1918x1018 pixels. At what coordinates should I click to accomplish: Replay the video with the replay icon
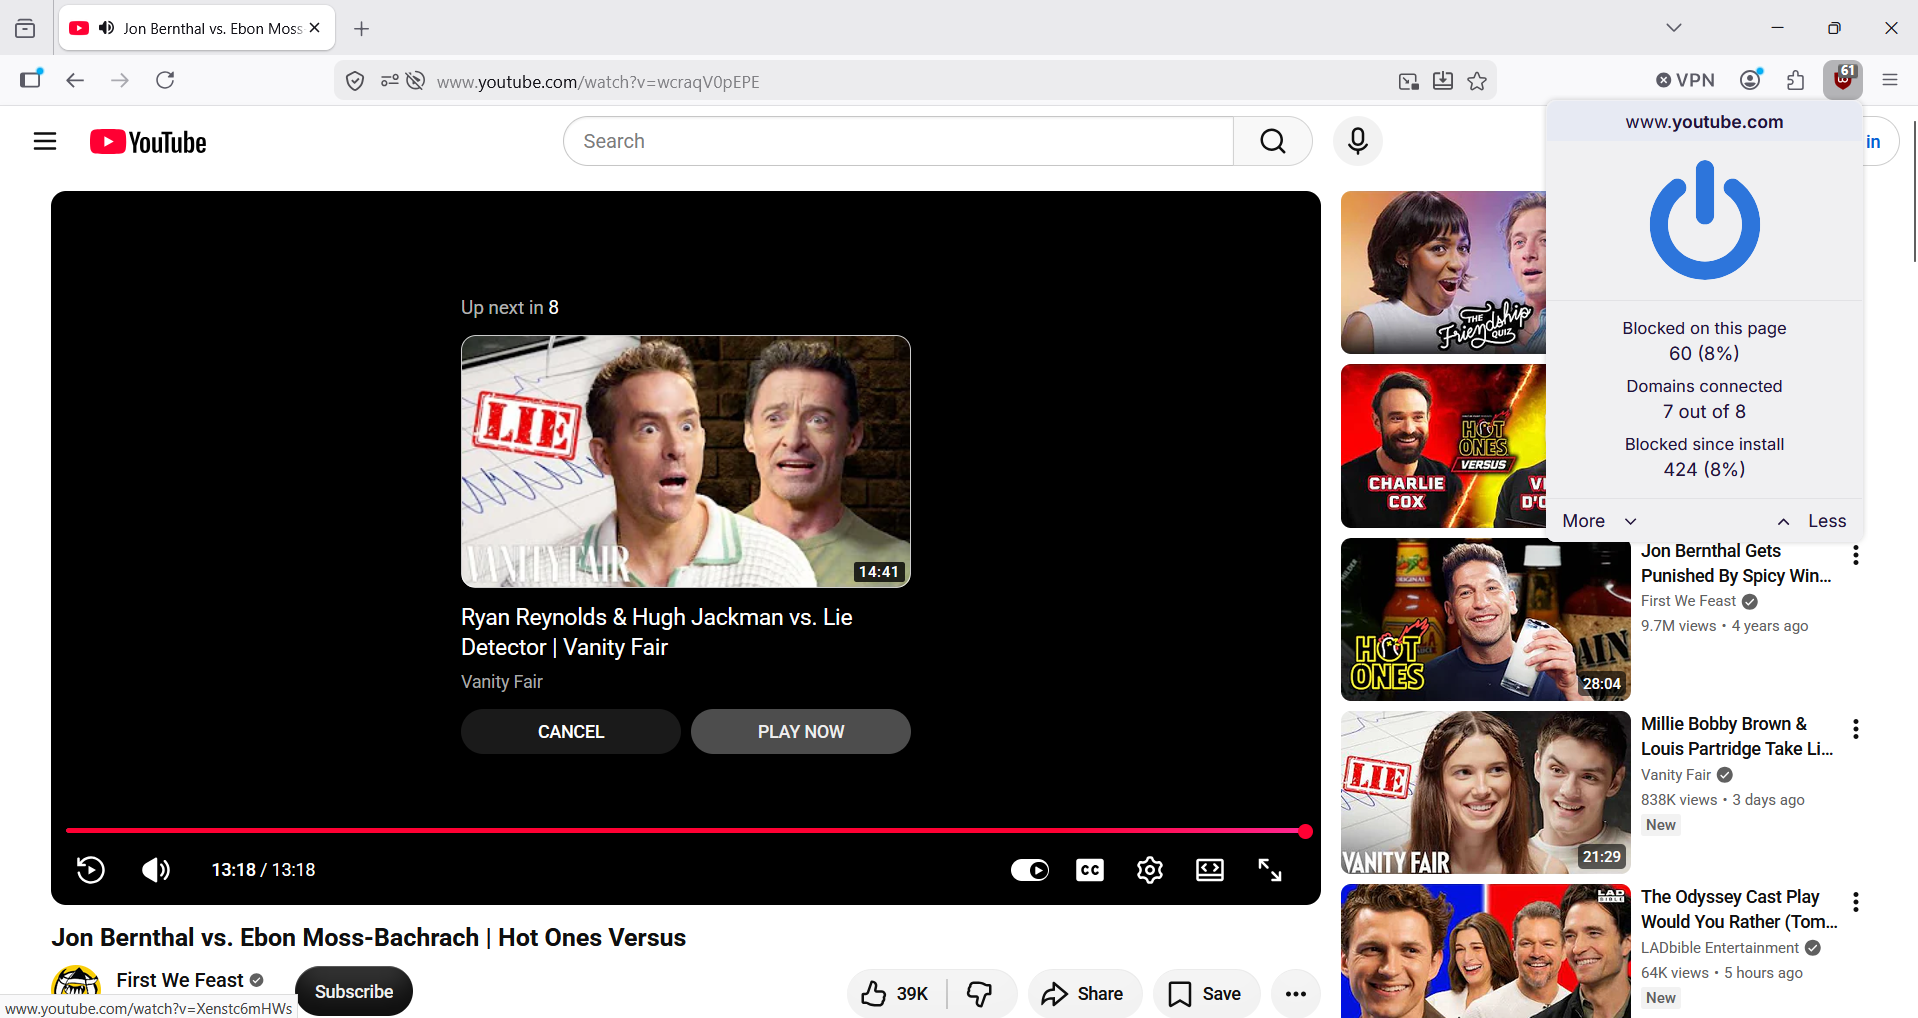click(x=91, y=870)
